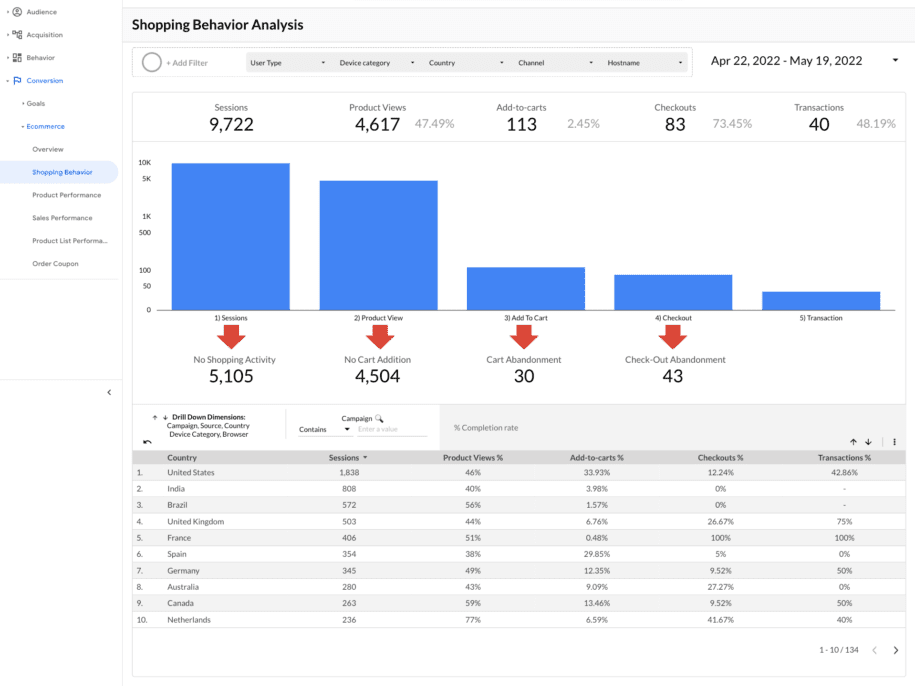Click the Campaign search value input field

[x=391, y=430]
